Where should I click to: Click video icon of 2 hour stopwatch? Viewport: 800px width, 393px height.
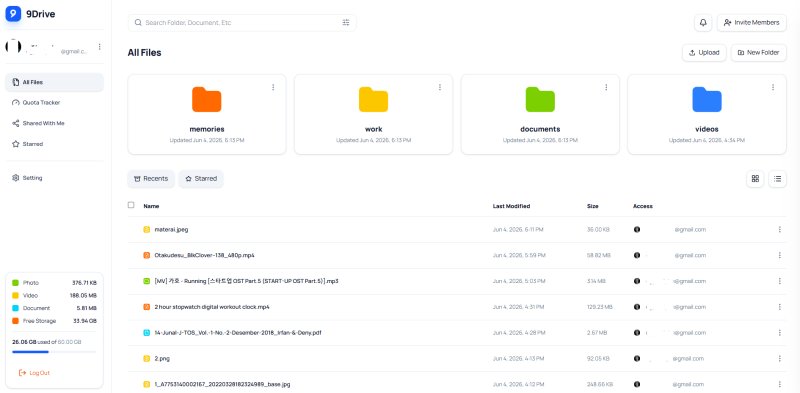point(146,307)
